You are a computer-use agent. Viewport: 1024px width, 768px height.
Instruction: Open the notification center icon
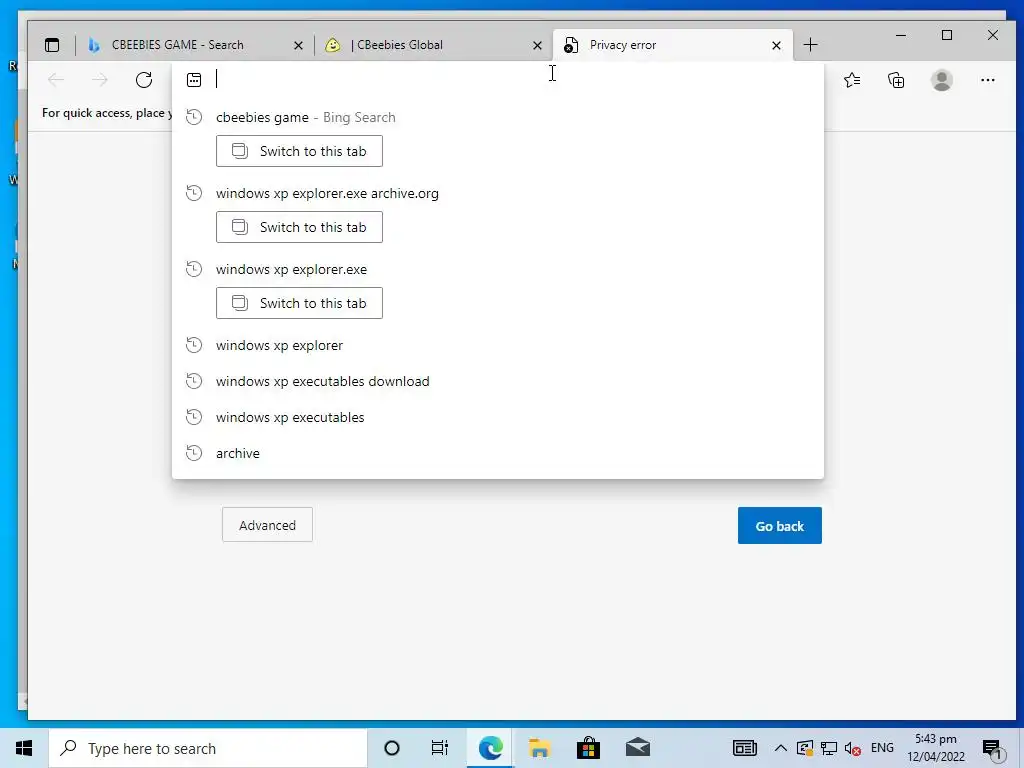click(x=992, y=748)
